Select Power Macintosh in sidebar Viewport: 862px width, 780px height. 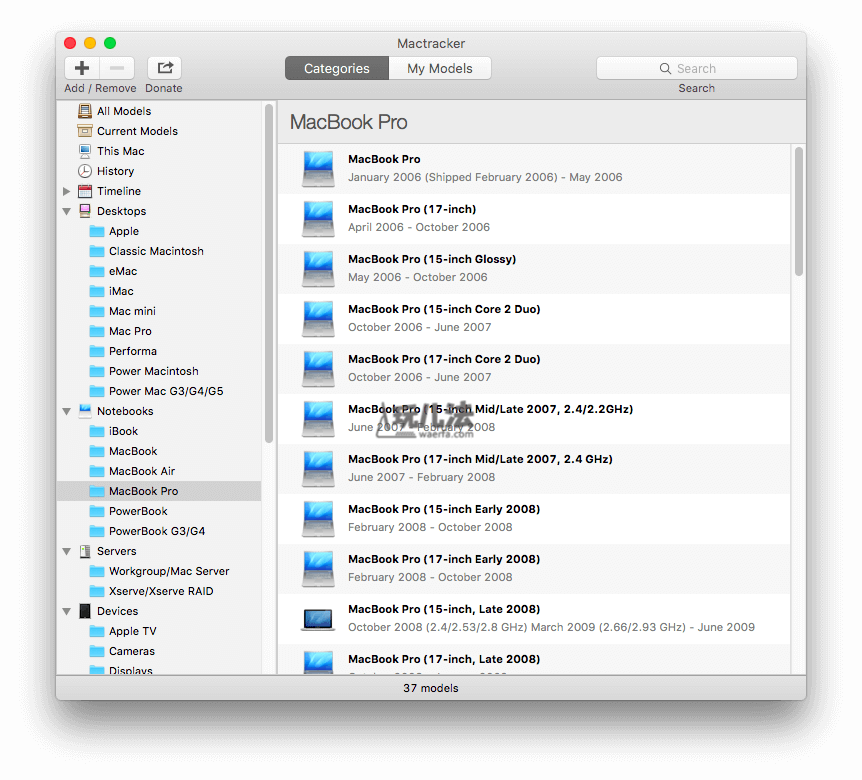159,371
